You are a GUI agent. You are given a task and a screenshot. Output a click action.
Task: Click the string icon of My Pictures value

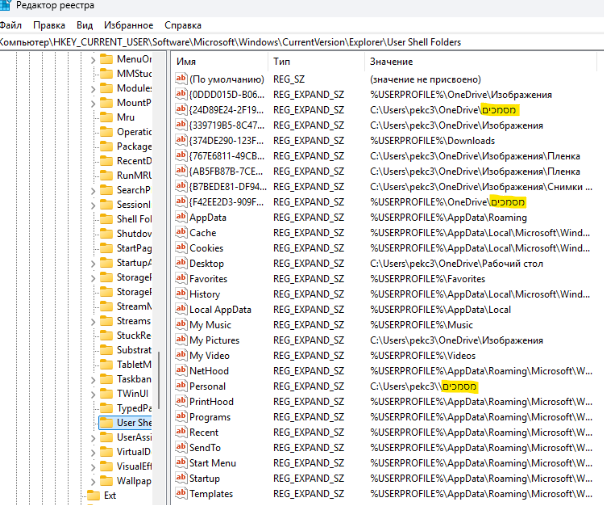tap(181, 340)
